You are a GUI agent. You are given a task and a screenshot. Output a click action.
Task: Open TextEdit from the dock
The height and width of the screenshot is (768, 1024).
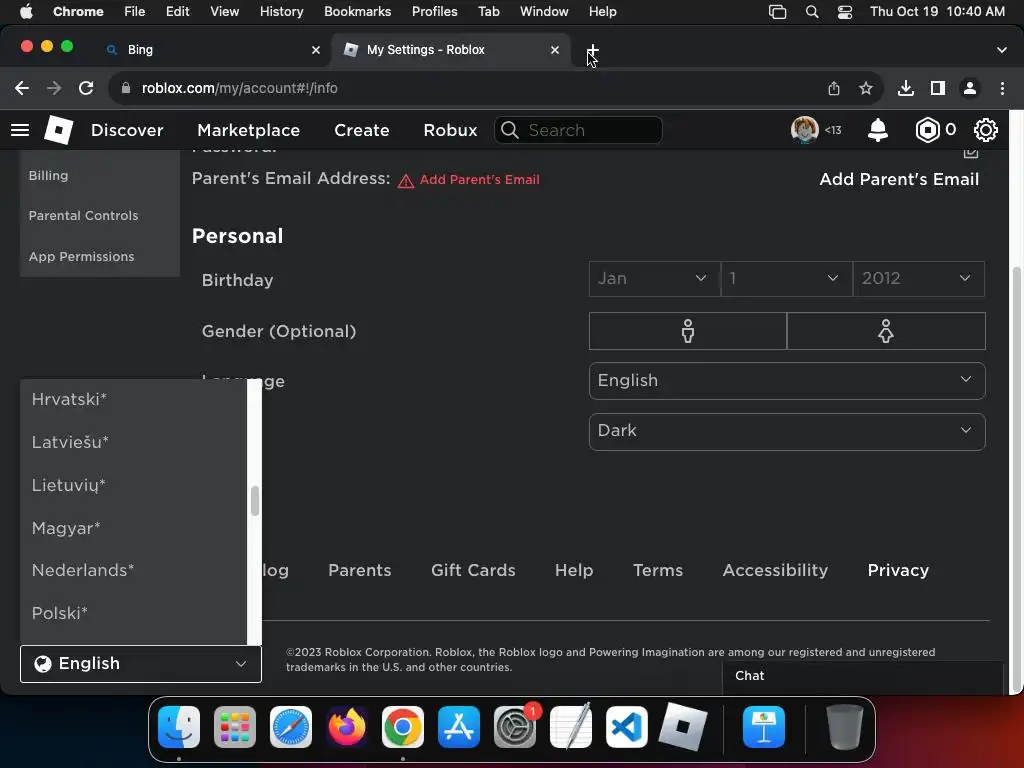click(x=571, y=727)
